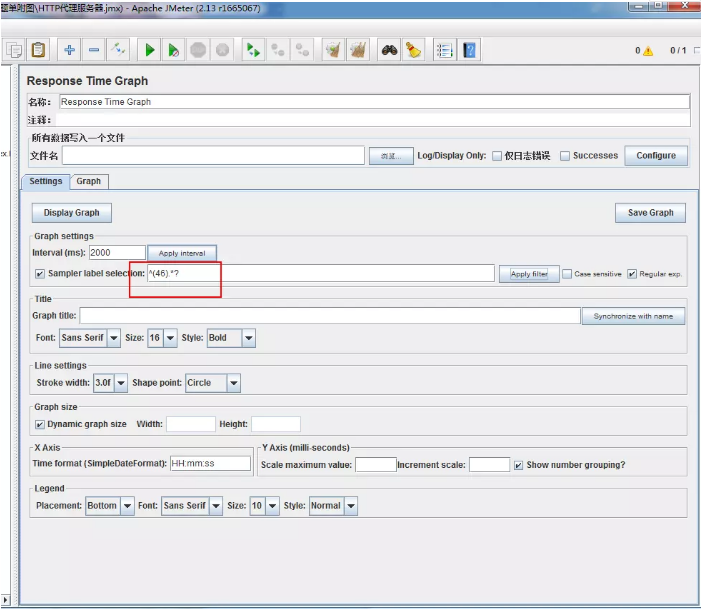This screenshot has height=611, width=703.
Task: Toggle the Successes checkbox
Action: (x=565, y=156)
